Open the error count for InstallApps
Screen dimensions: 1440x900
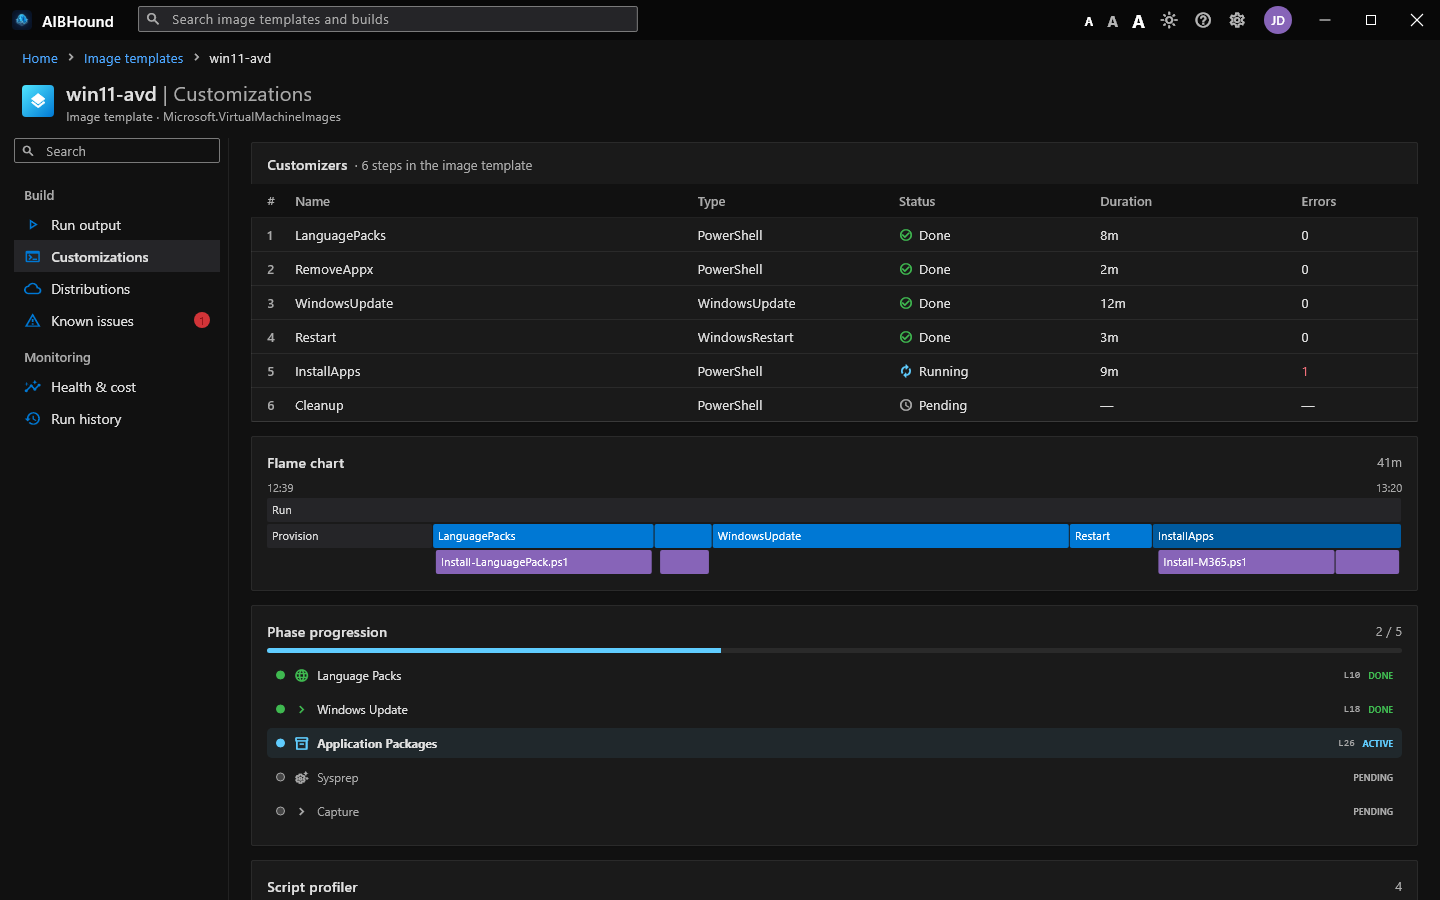[x=1305, y=371]
